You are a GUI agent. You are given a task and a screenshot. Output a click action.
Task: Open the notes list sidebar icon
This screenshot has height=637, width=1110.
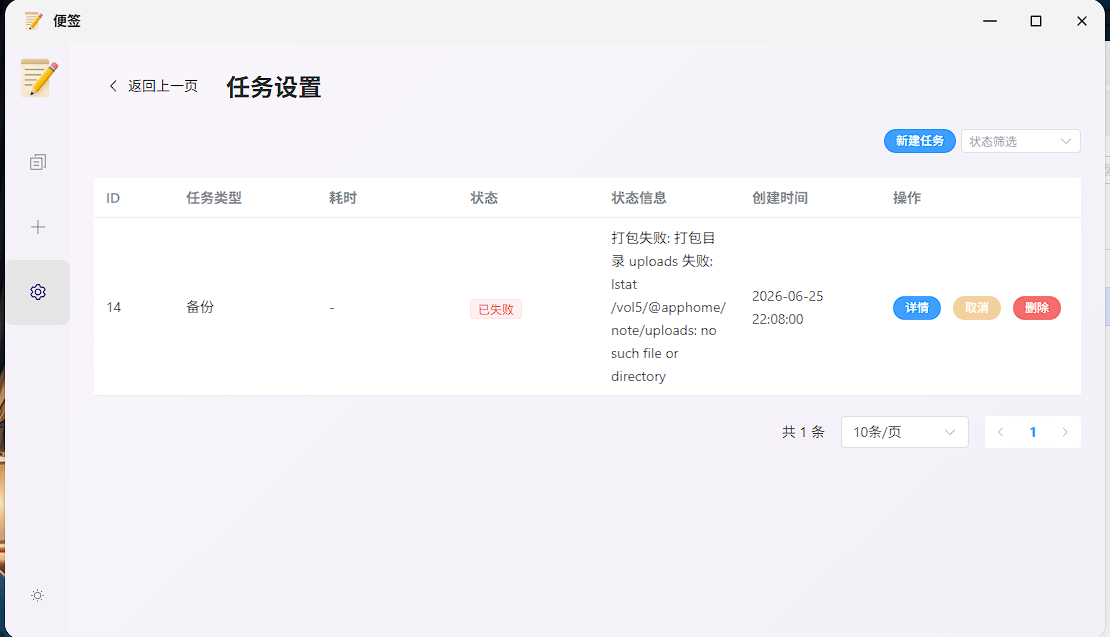pos(38,162)
